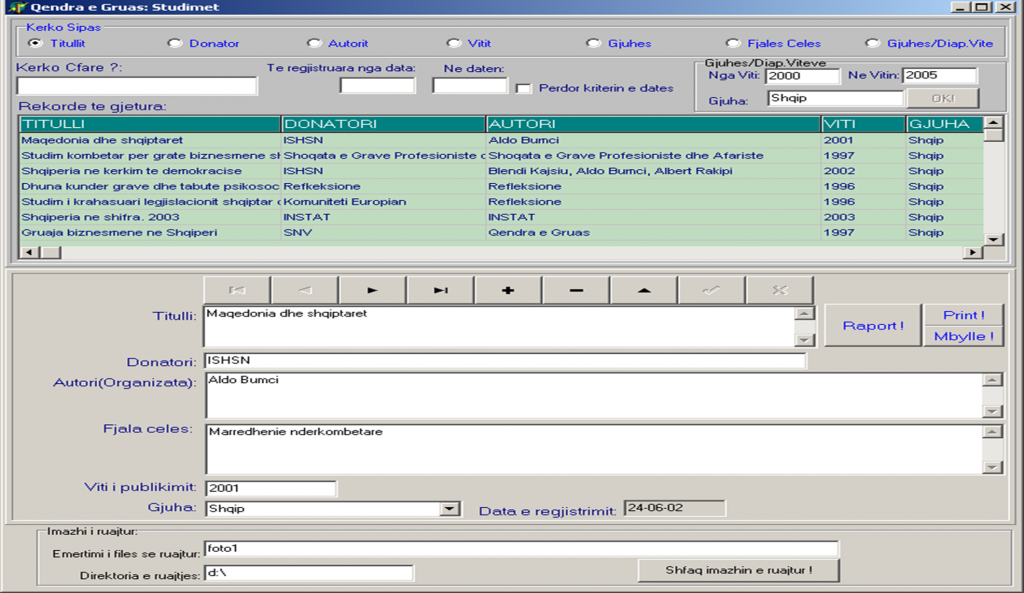
Task: Enable the Perdor kriterin e dates checkbox
Action: (x=523, y=88)
